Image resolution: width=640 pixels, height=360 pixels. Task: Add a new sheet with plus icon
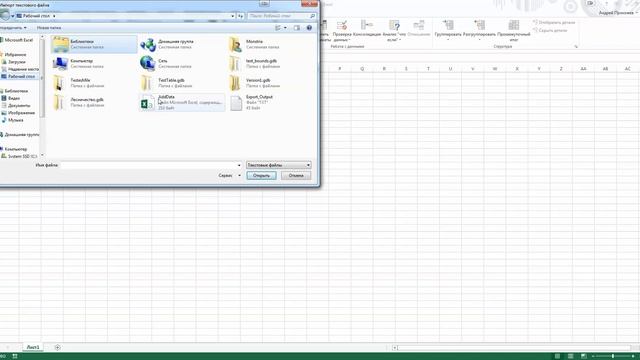click(57, 347)
